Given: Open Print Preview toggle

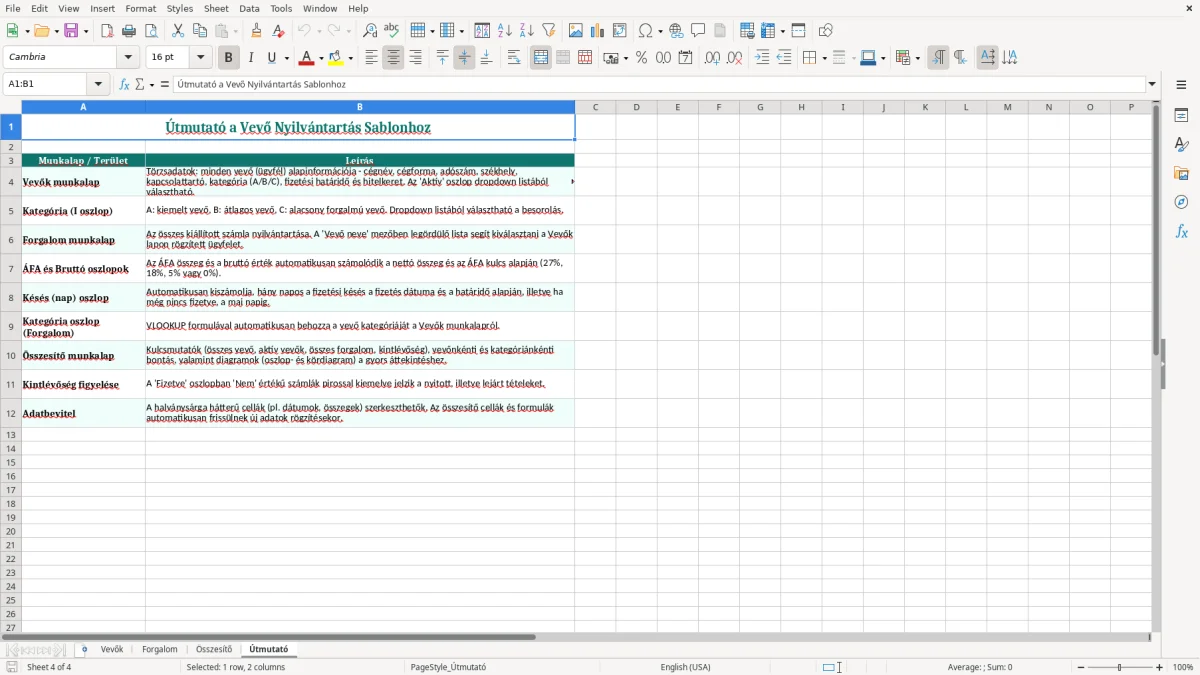Looking at the screenshot, I should pyautogui.click(x=151, y=31).
